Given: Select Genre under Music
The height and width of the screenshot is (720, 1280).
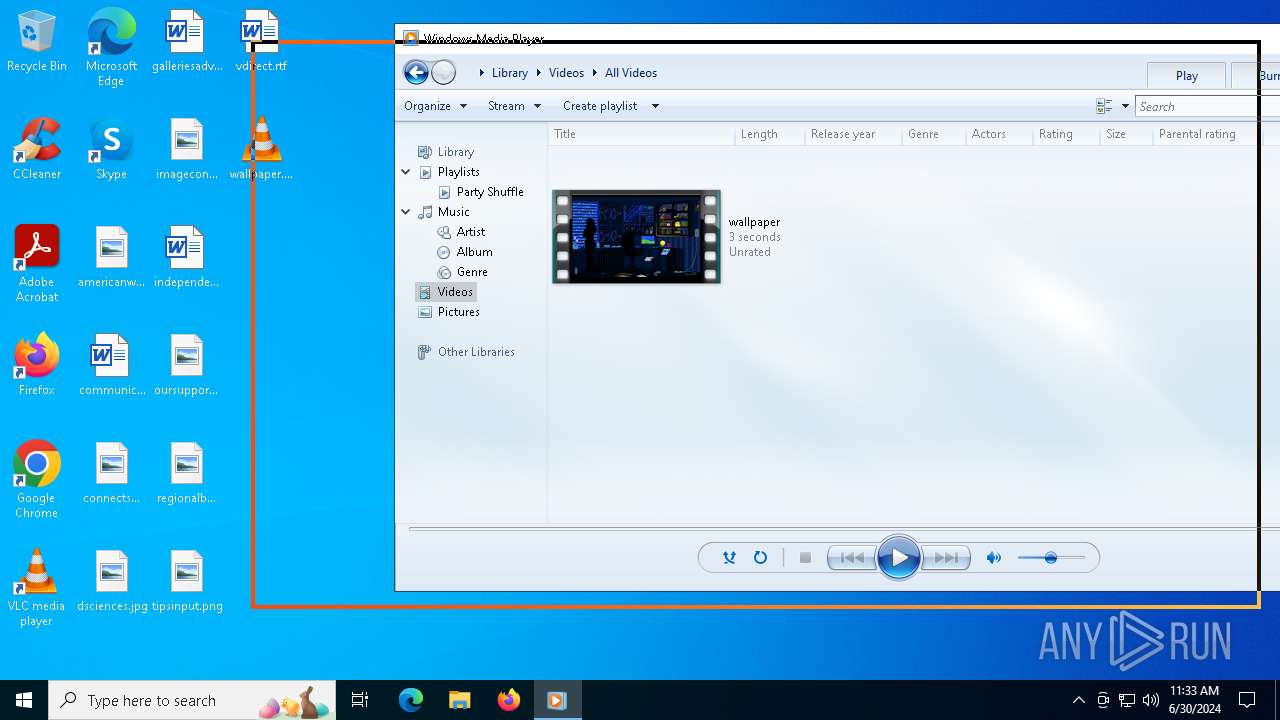Looking at the screenshot, I should click(x=472, y=272).
